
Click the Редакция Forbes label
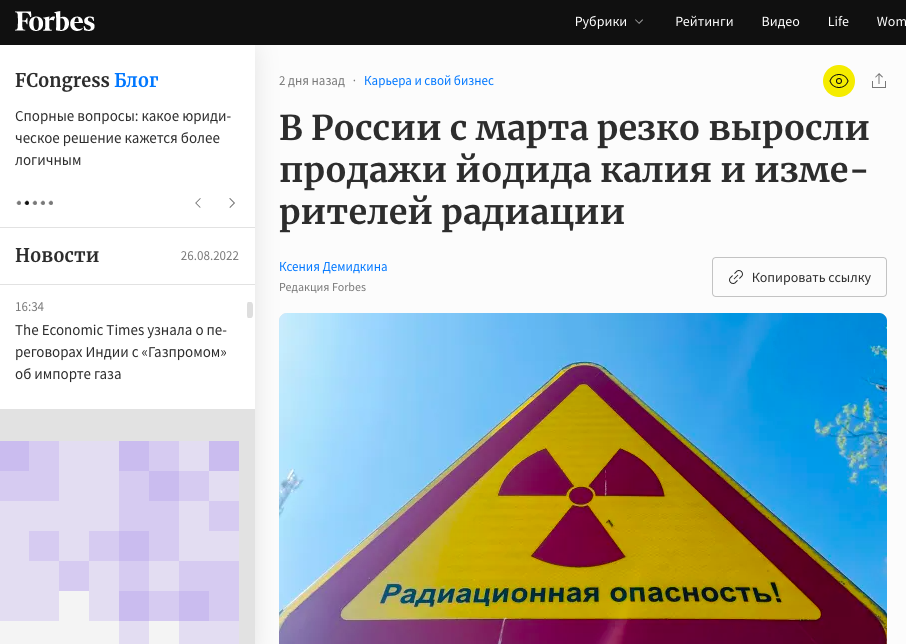pos(322,287)
